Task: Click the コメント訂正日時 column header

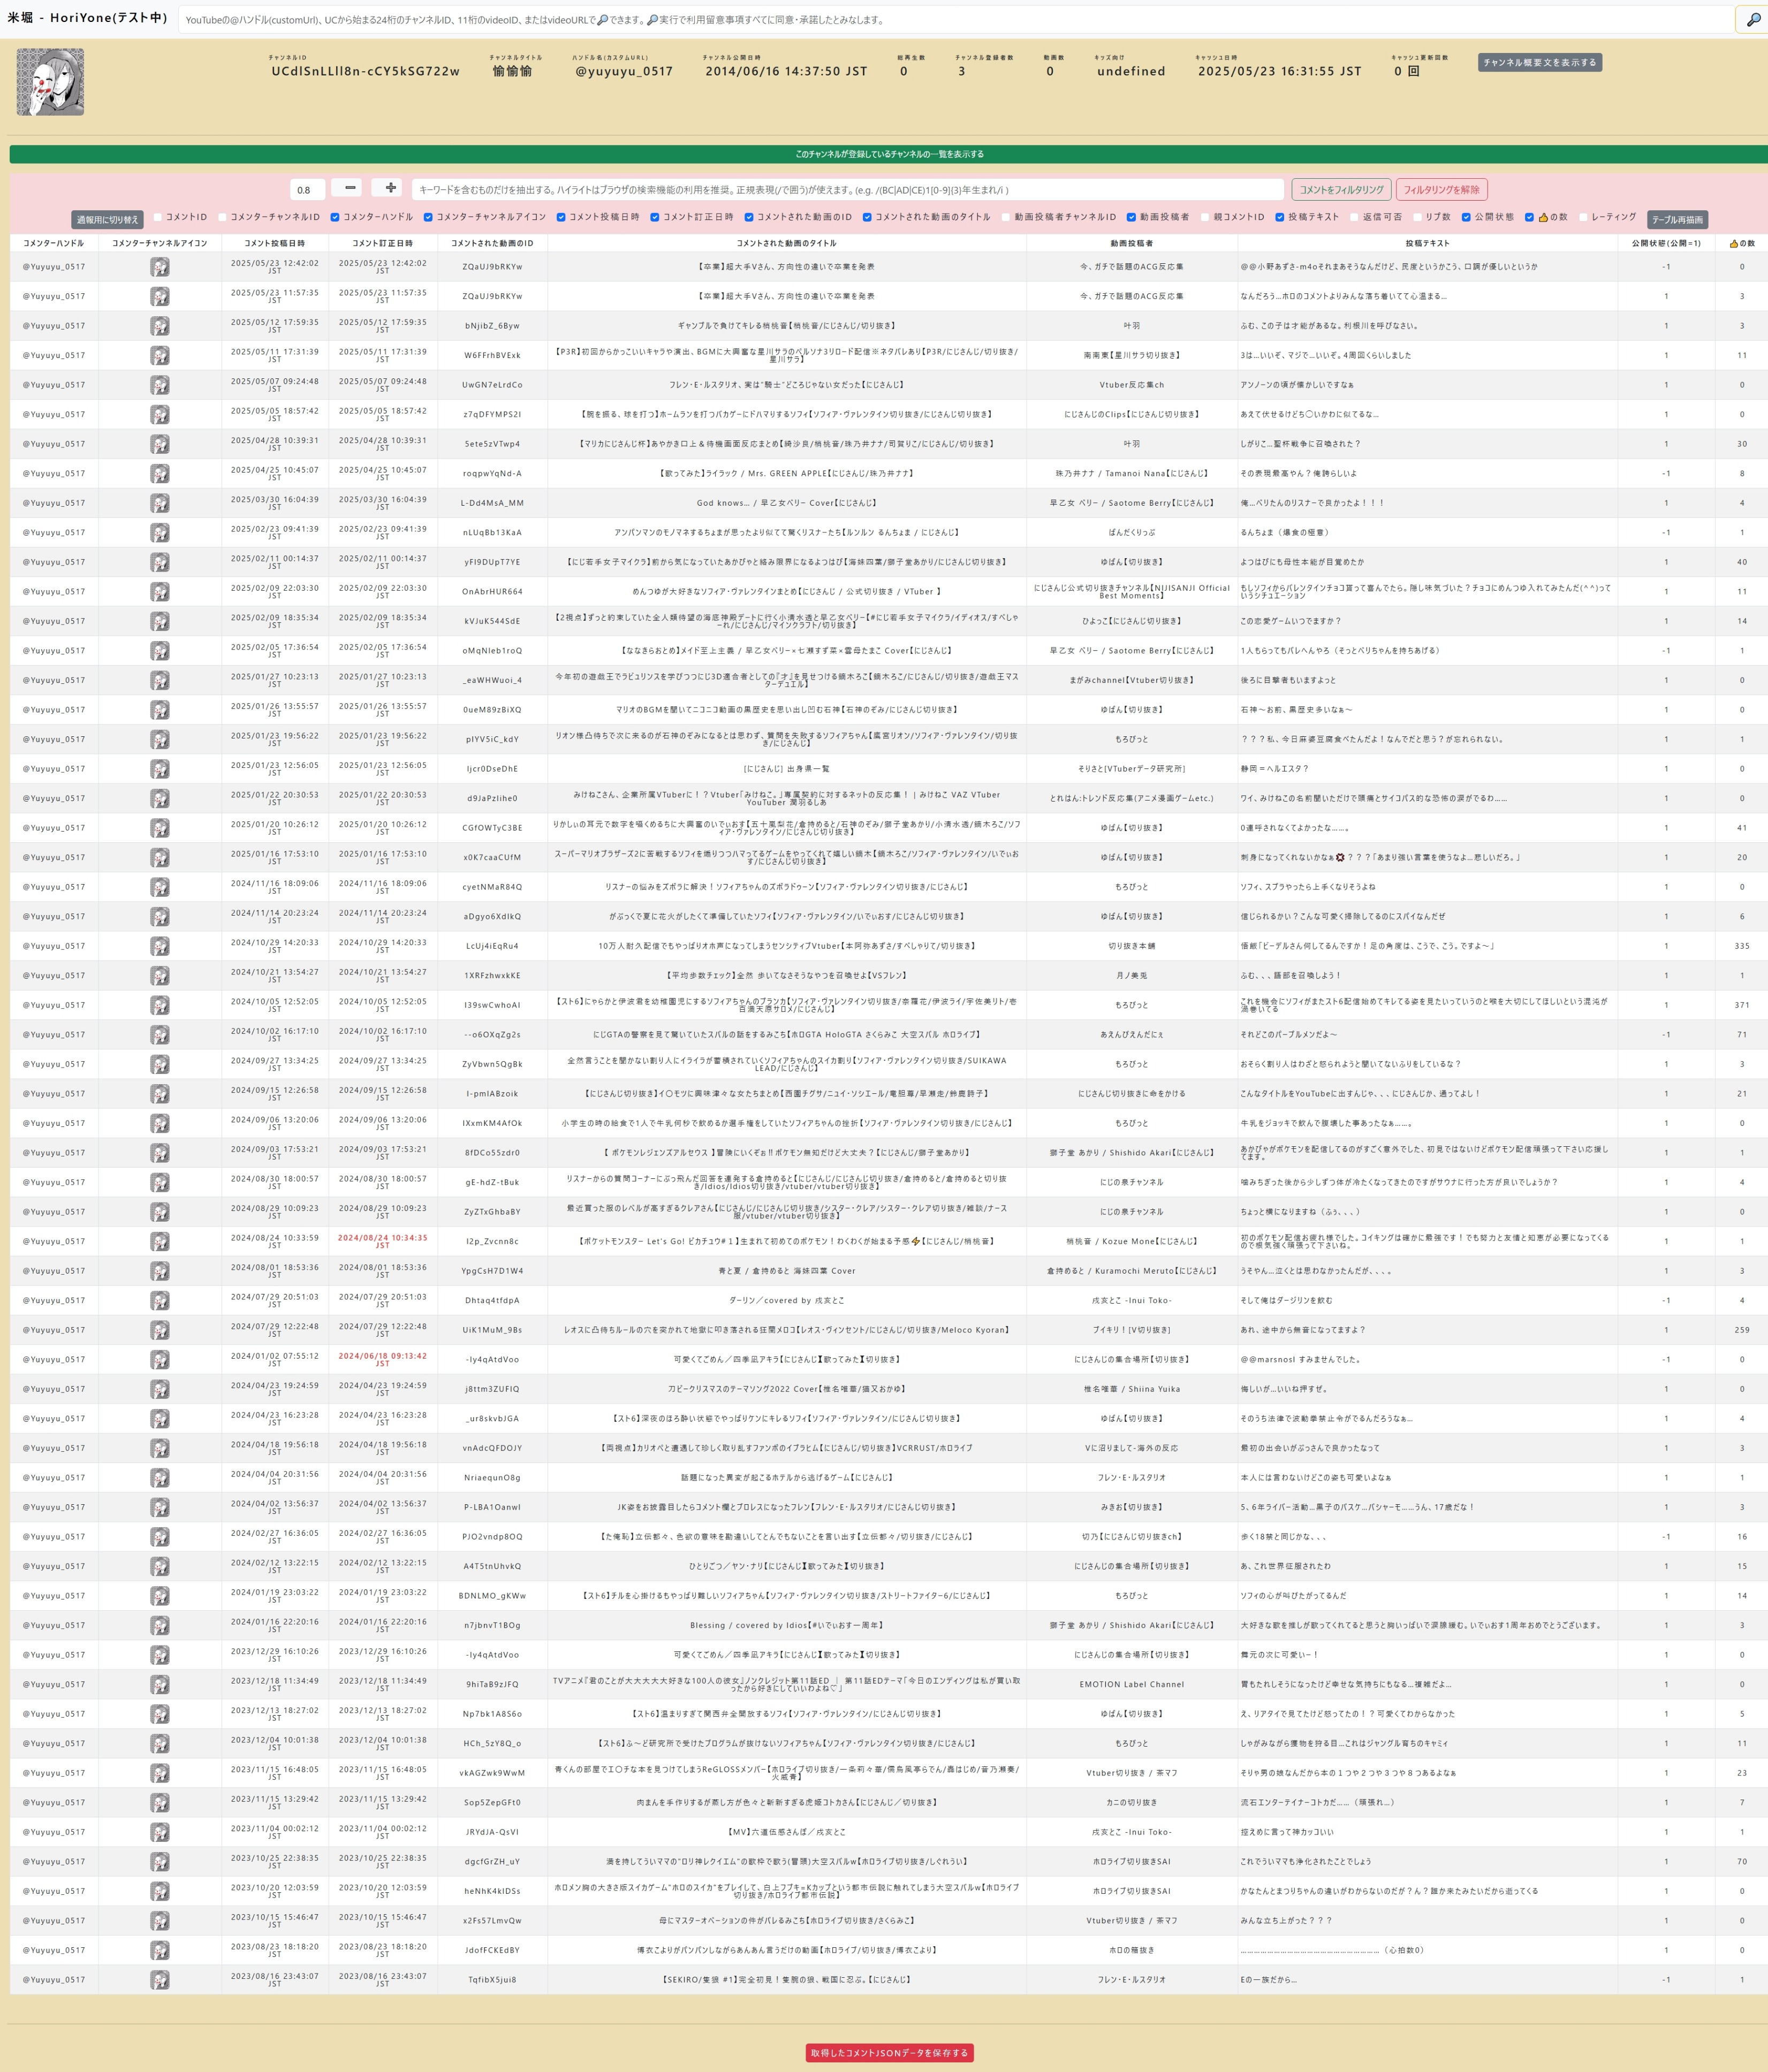Action: tap(382, 243)
